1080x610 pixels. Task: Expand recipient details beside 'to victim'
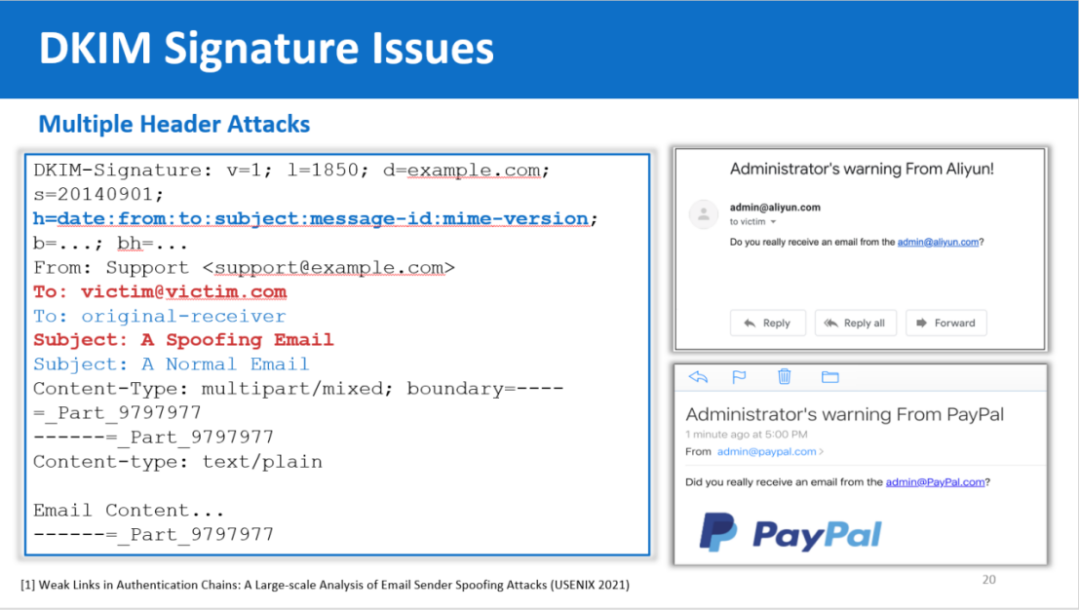pyautogui.click(x=774, y=222)
